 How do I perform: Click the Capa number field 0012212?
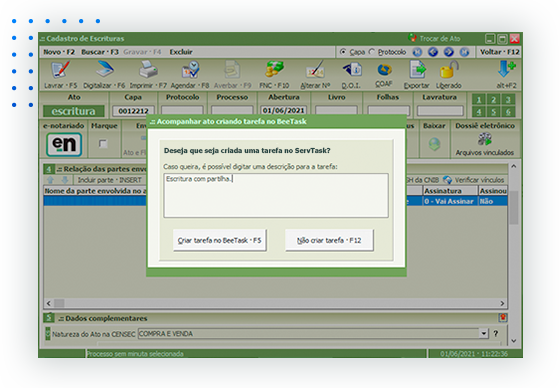pyautogui.click(x=133, y=111)
